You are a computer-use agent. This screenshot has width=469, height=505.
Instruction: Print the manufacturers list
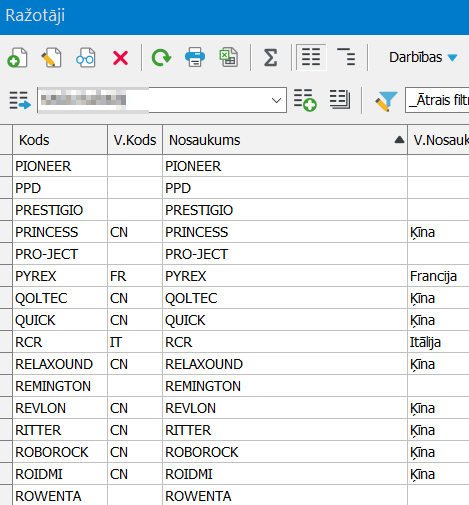pos(195,58)
